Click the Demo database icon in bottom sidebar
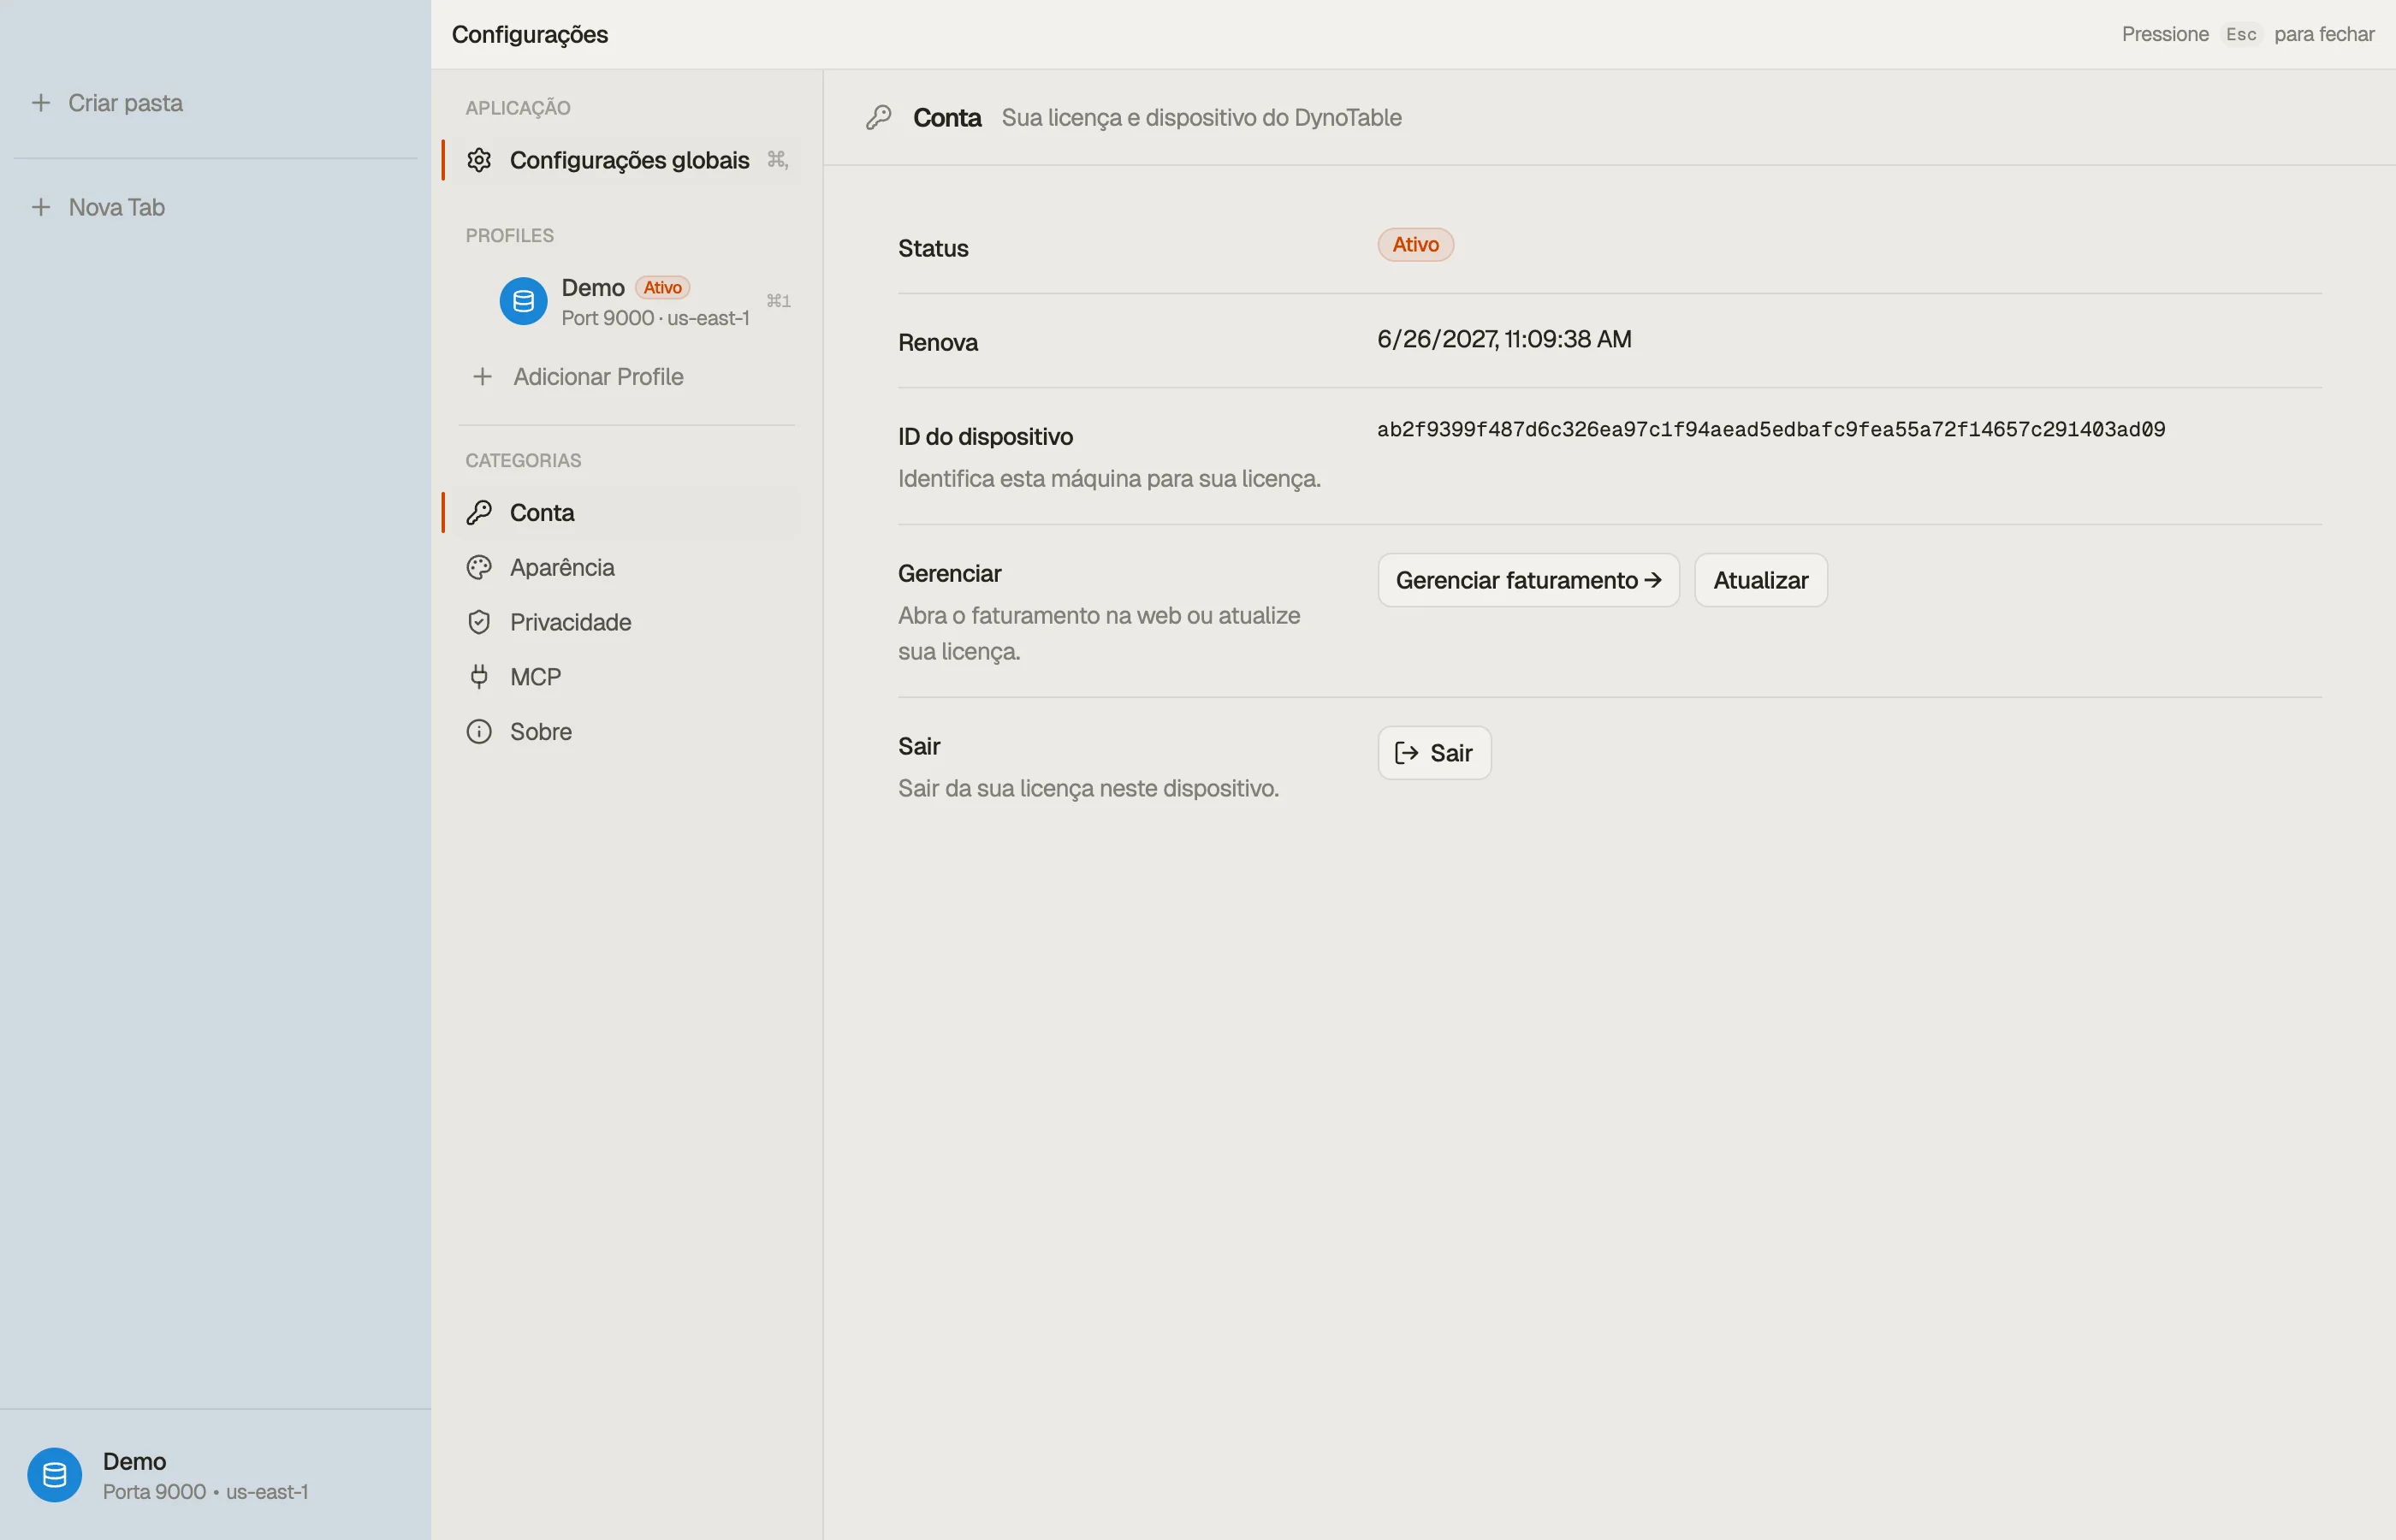Screen dimensions: 2396x1540 coord(54,1475)
